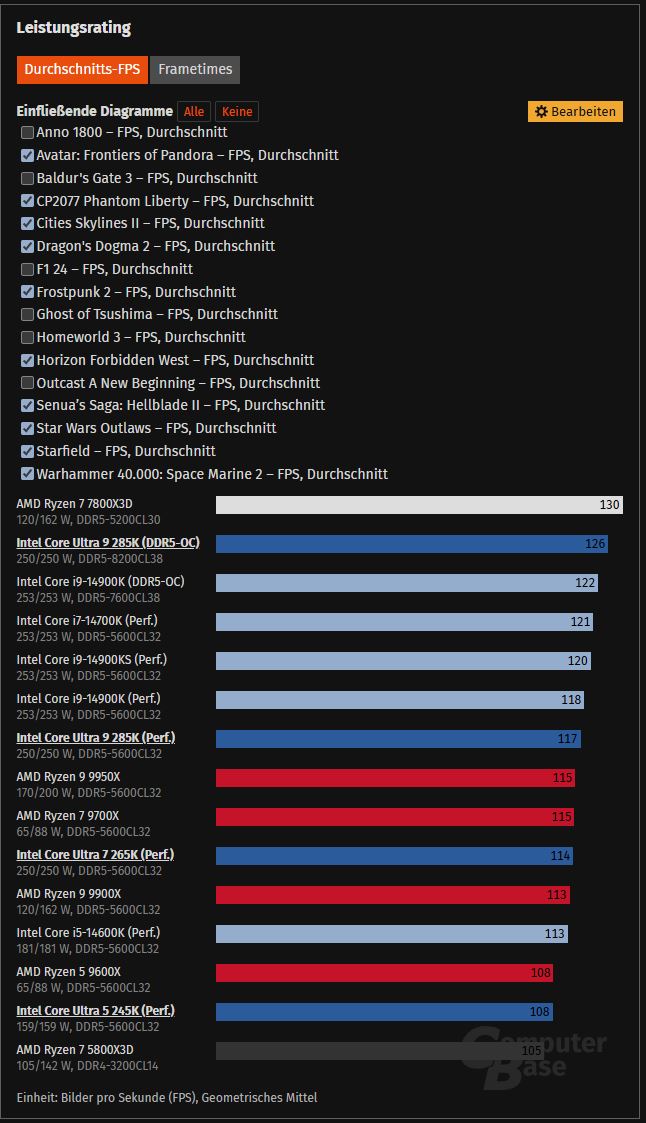Open Intel Core Ultra 9 285K (Perf.) link

click(96, 738)
